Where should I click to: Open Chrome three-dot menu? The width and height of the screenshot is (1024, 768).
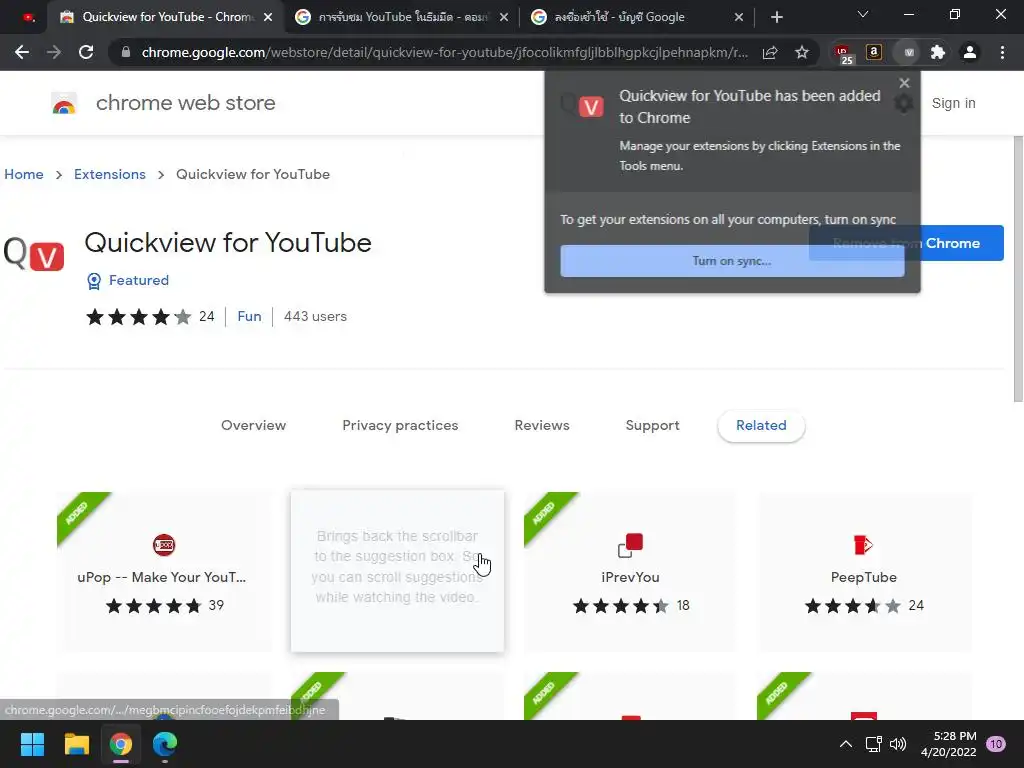pos(1002,52)
